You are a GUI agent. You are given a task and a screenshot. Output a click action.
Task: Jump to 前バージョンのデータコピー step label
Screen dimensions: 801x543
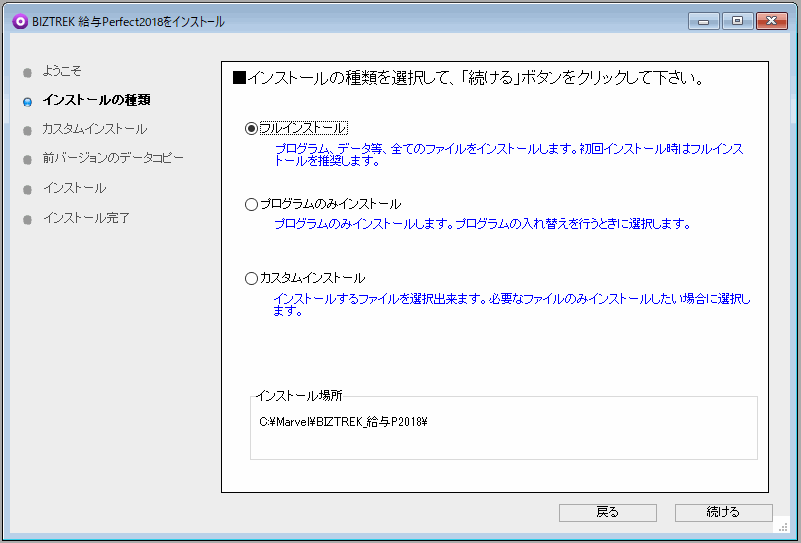(113, 158)
